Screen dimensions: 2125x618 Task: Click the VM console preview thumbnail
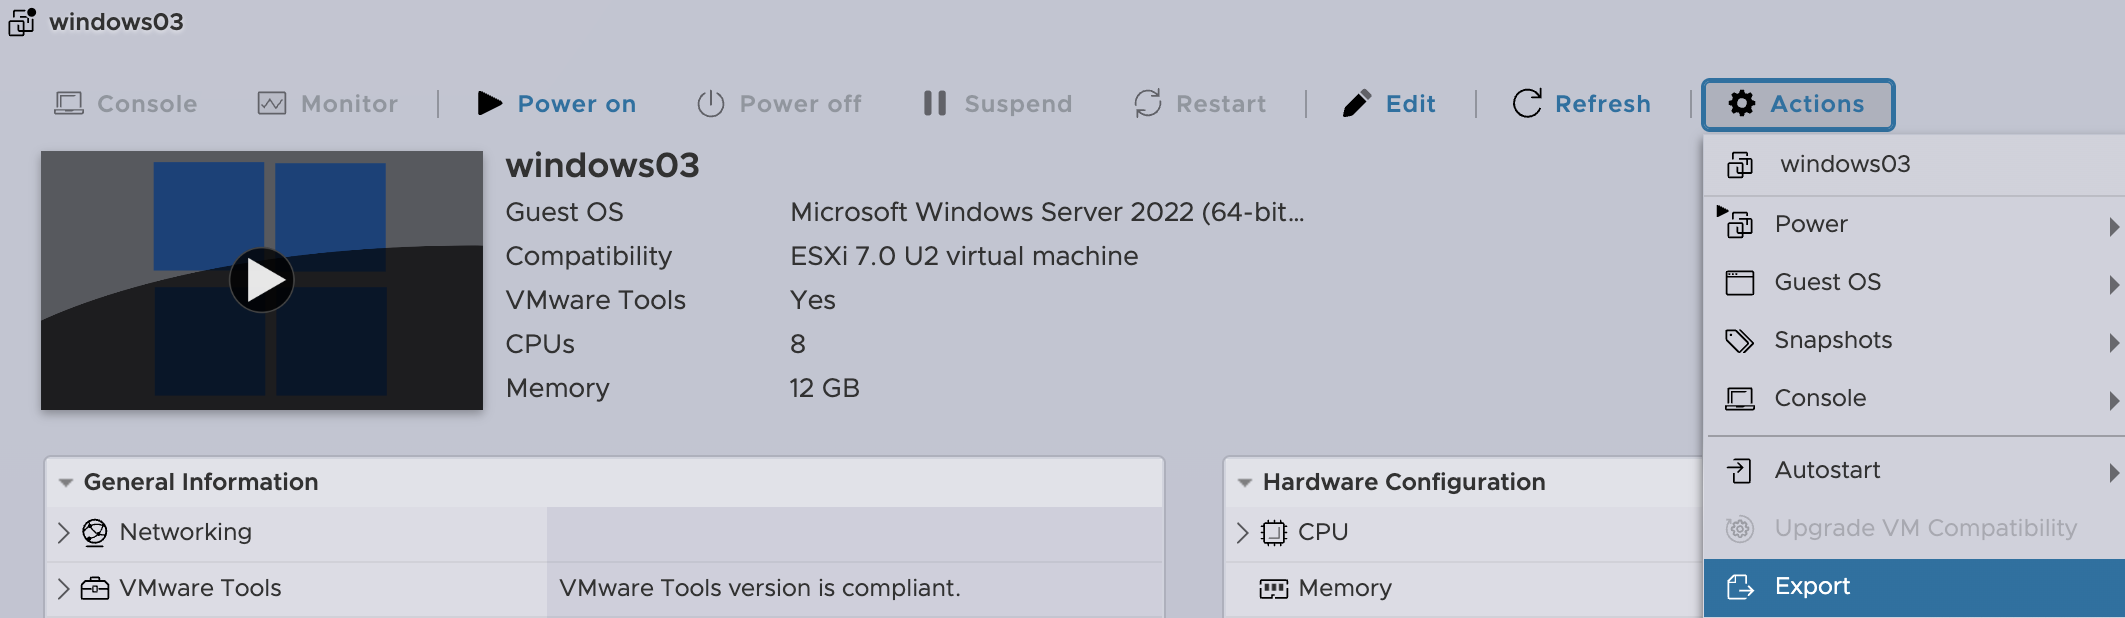(262, 280)
